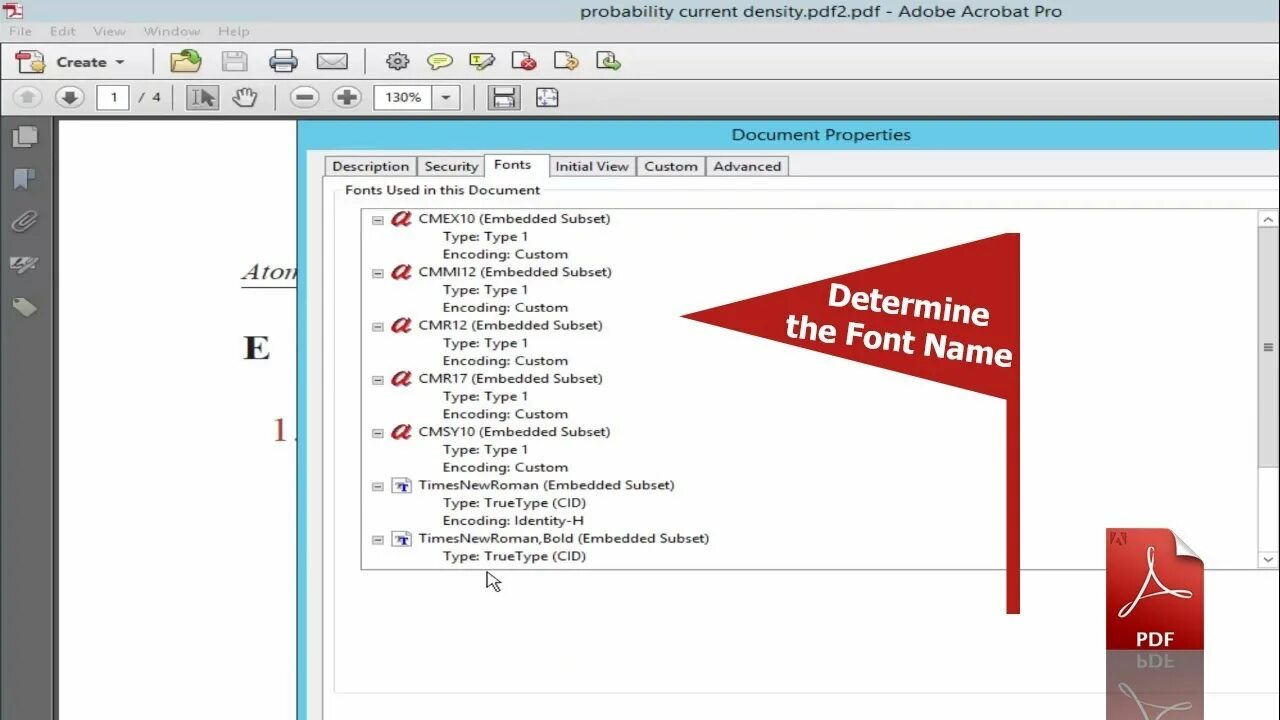Choose the Select text cursor tool
1280x720 pixels.
pos(203,97)
